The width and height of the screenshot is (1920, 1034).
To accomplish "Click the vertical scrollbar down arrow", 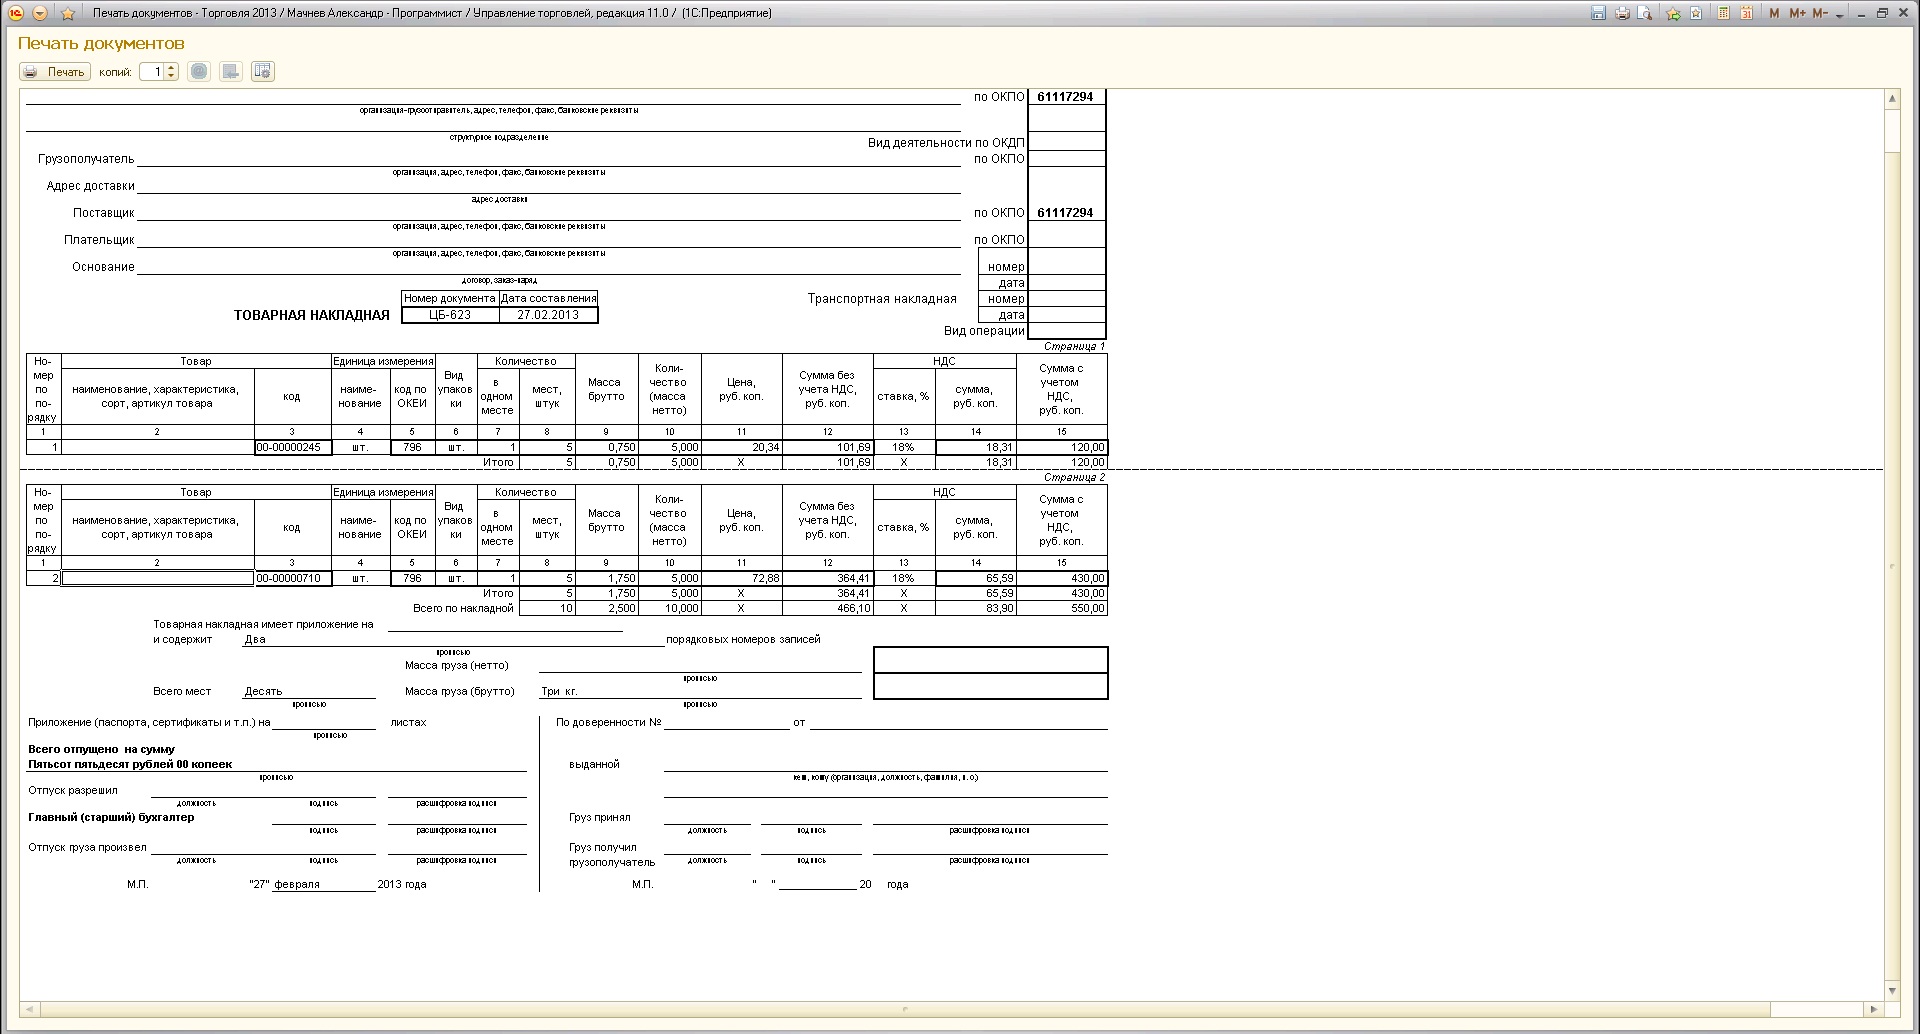I will 1892,991.
